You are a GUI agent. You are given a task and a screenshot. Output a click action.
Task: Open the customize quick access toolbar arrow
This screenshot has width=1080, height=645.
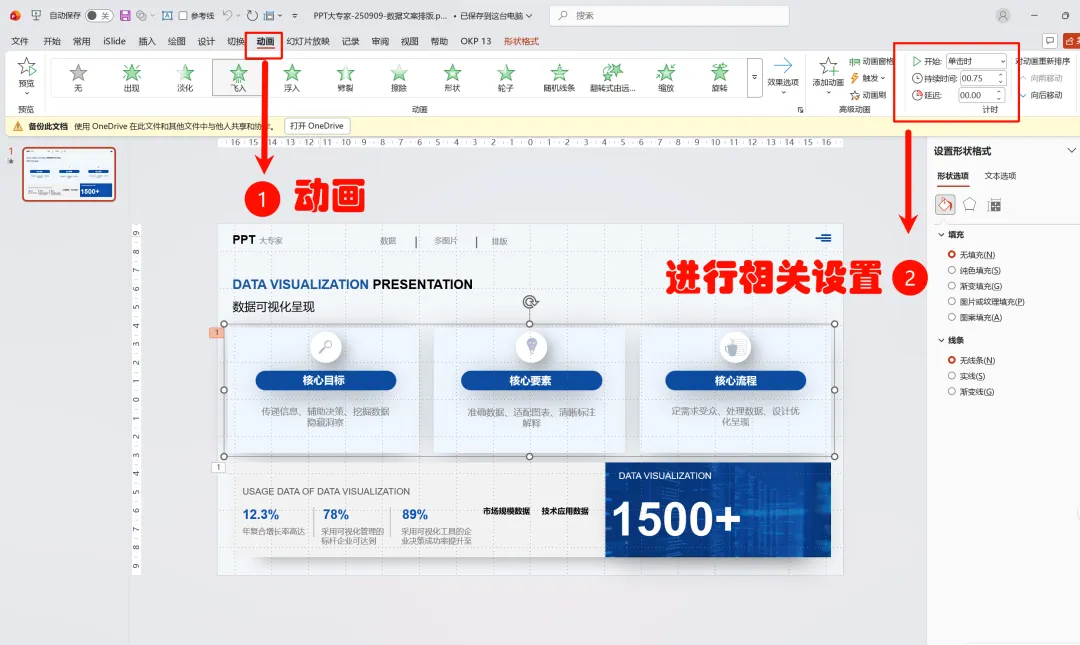point(295,15)
